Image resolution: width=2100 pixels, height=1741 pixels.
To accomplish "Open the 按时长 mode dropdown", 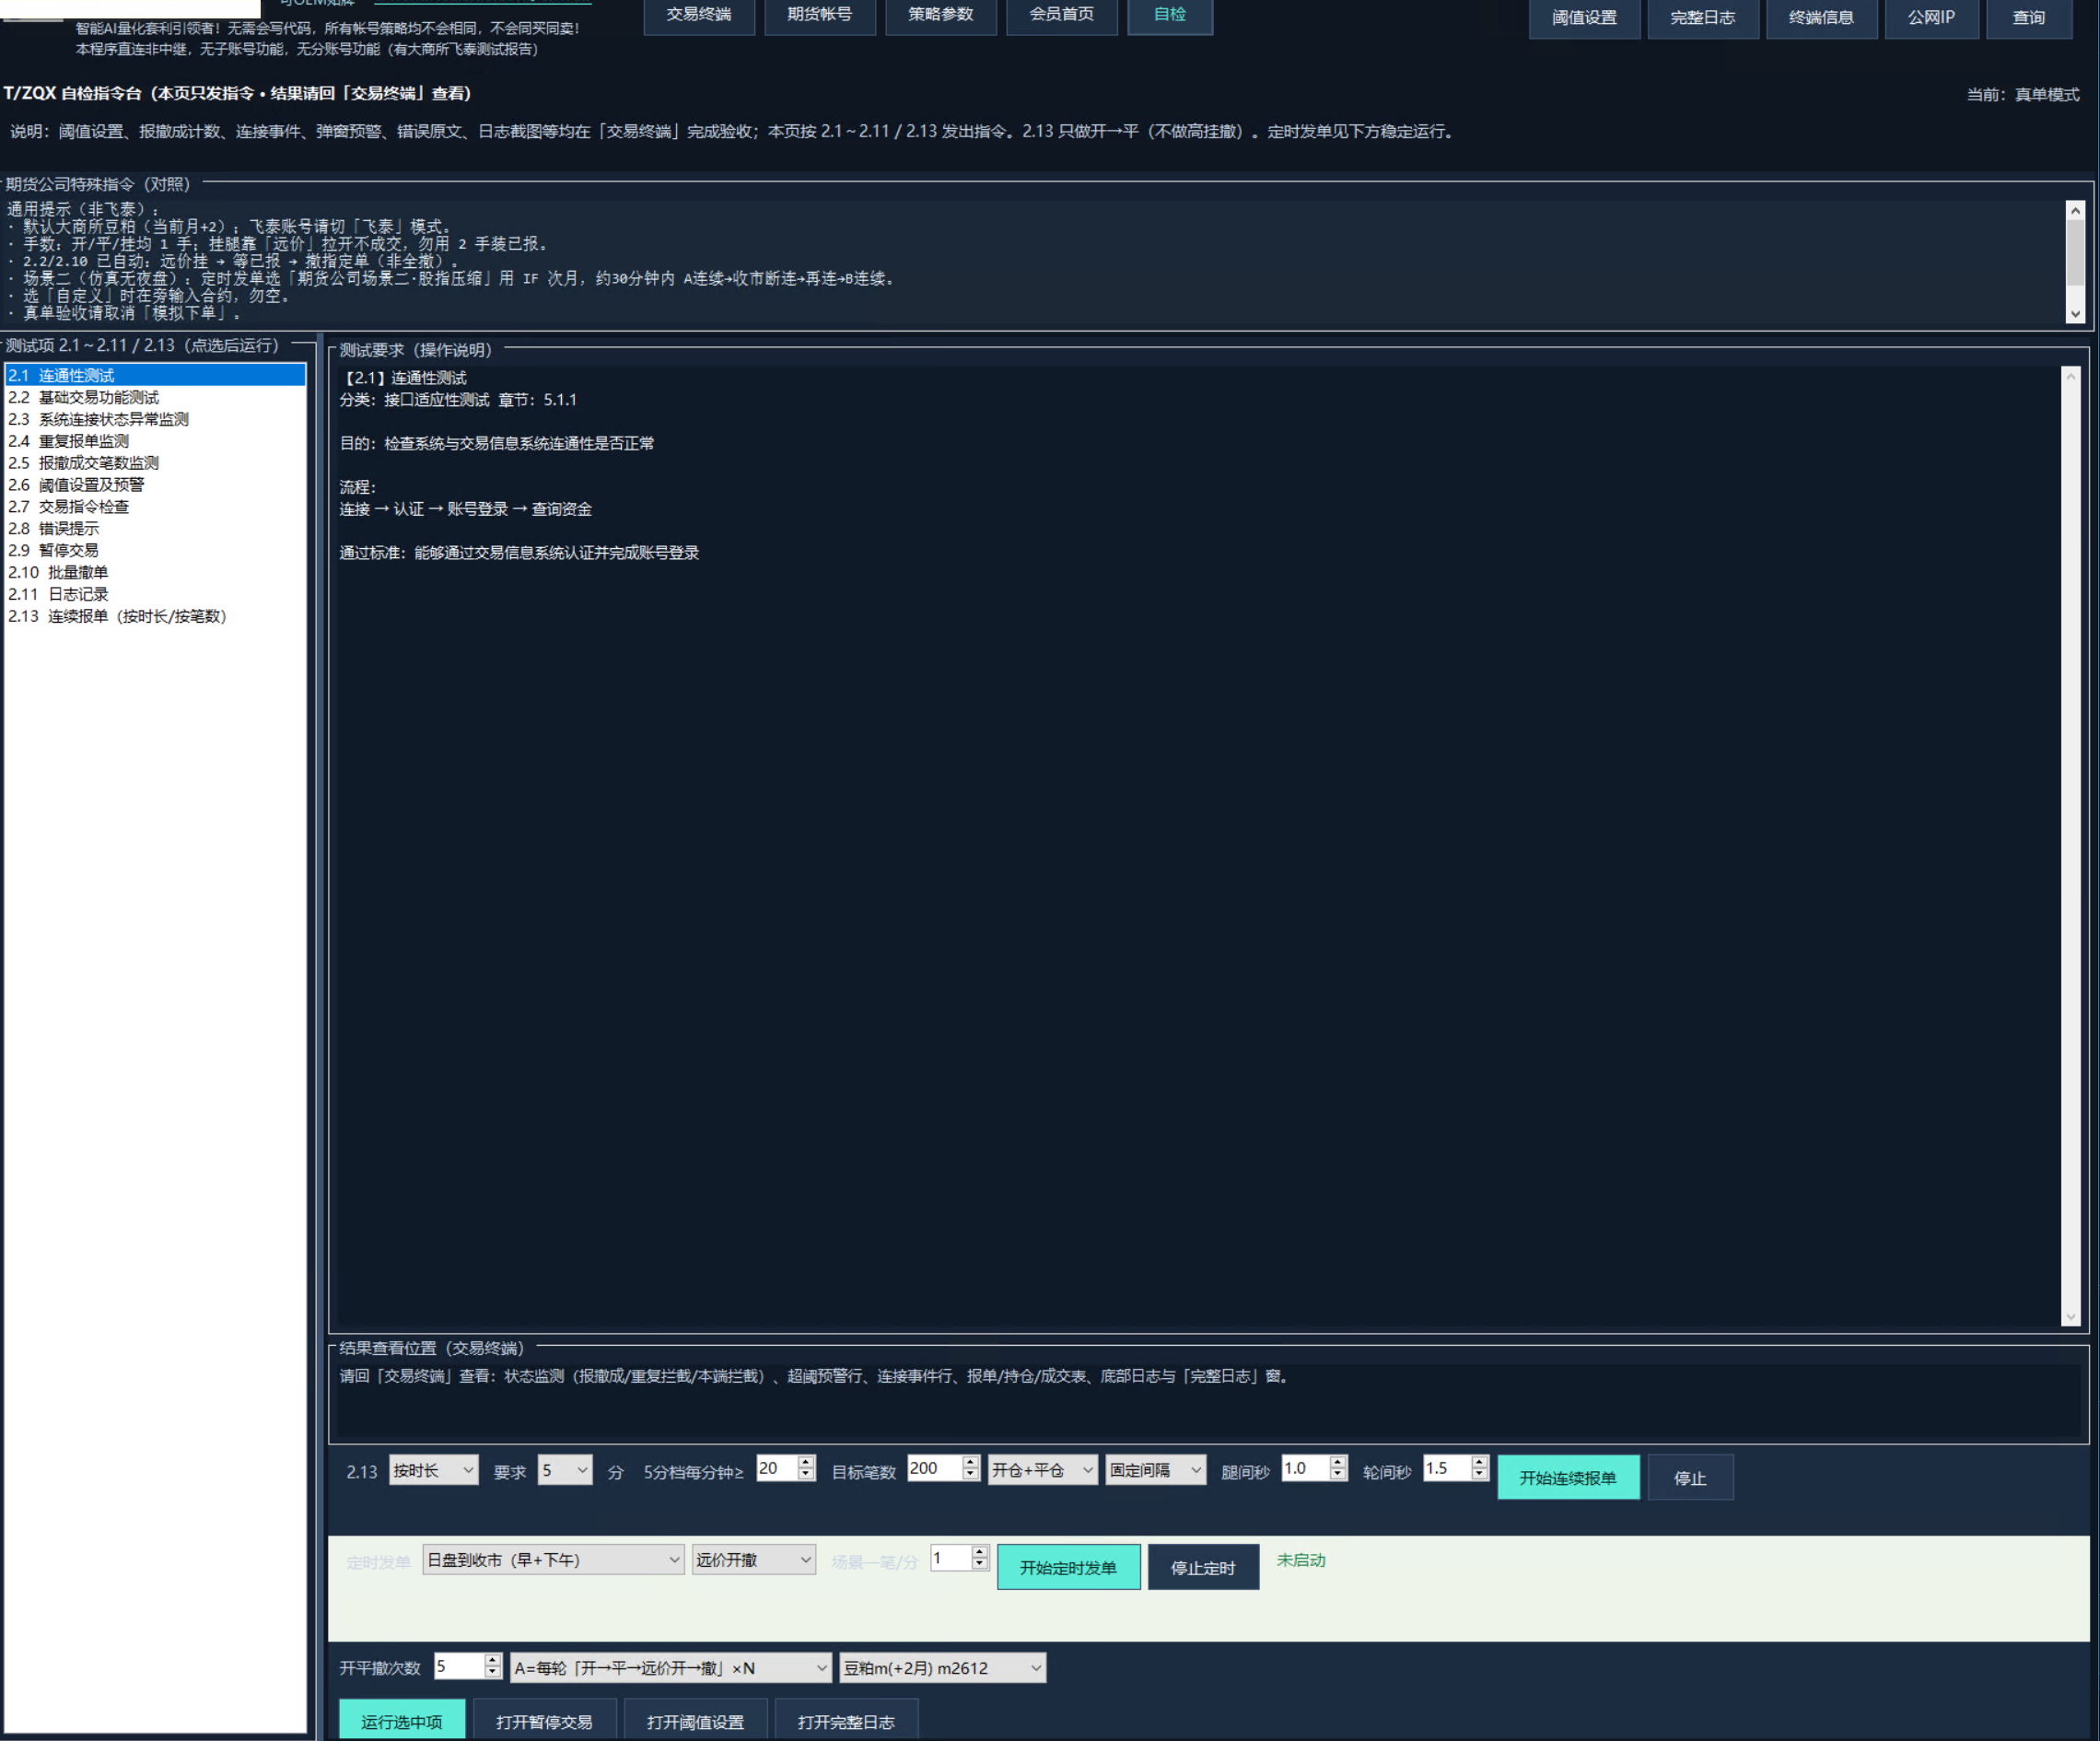I will click(433, 1470).
